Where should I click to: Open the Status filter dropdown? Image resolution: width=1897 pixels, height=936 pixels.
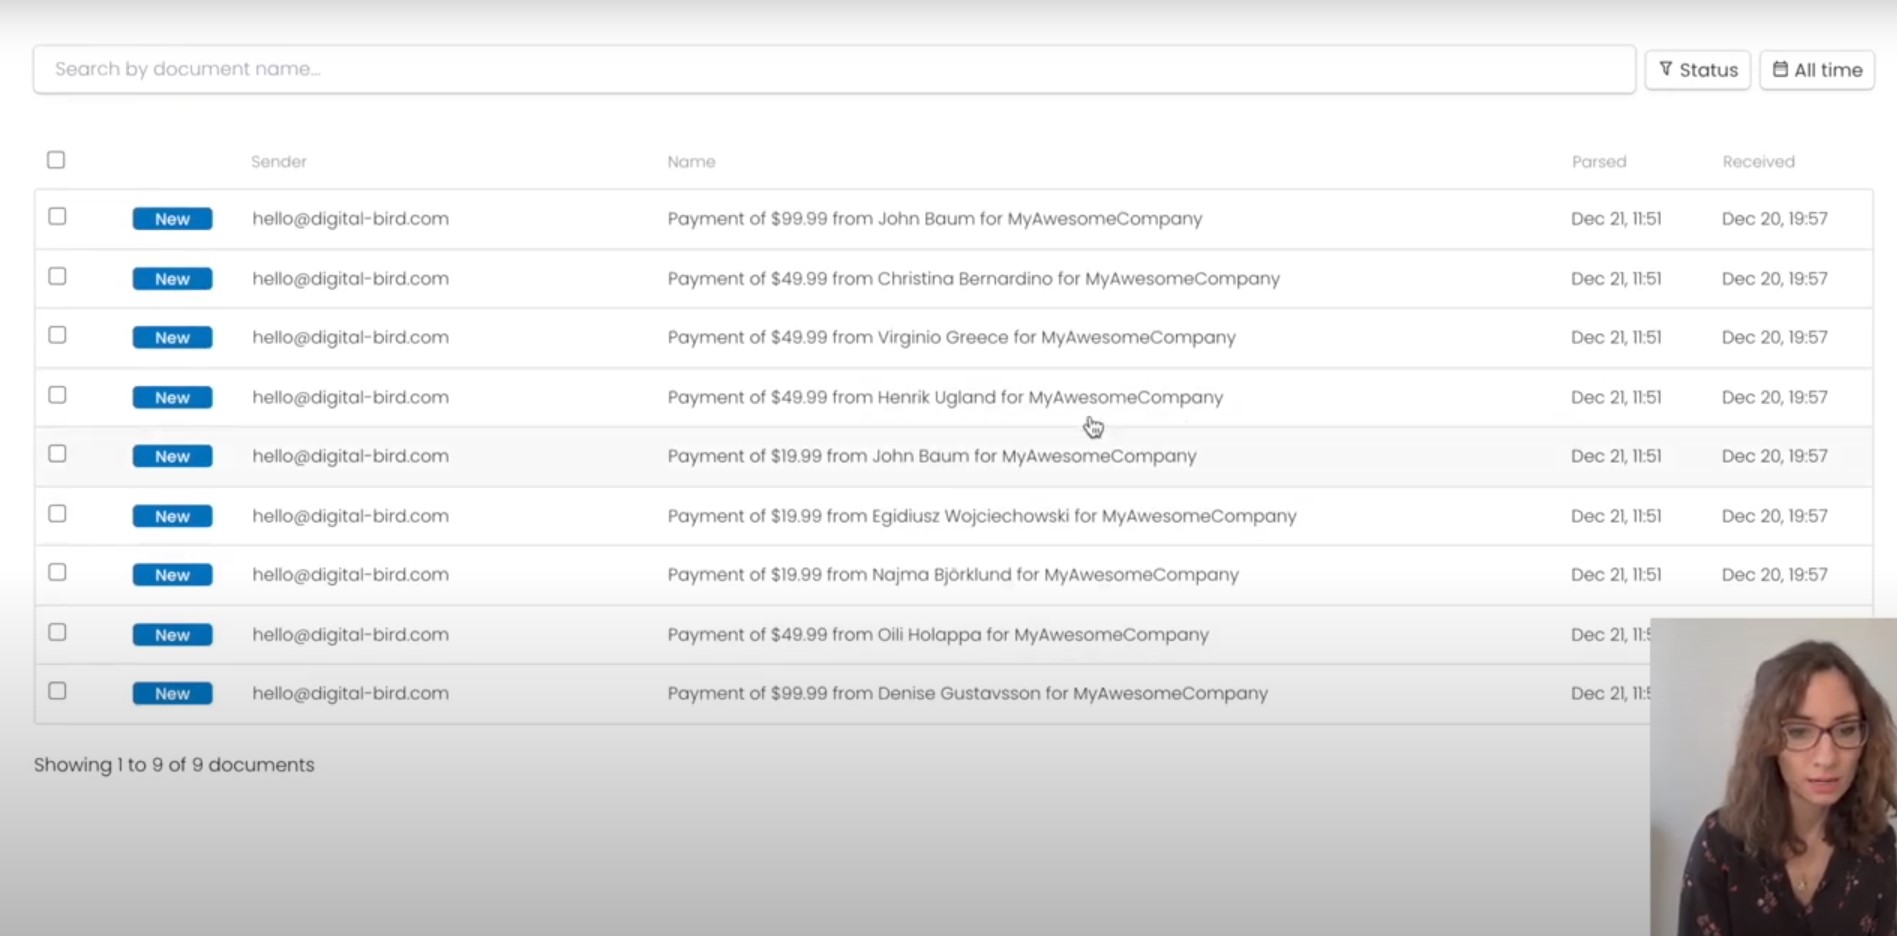1697,70
